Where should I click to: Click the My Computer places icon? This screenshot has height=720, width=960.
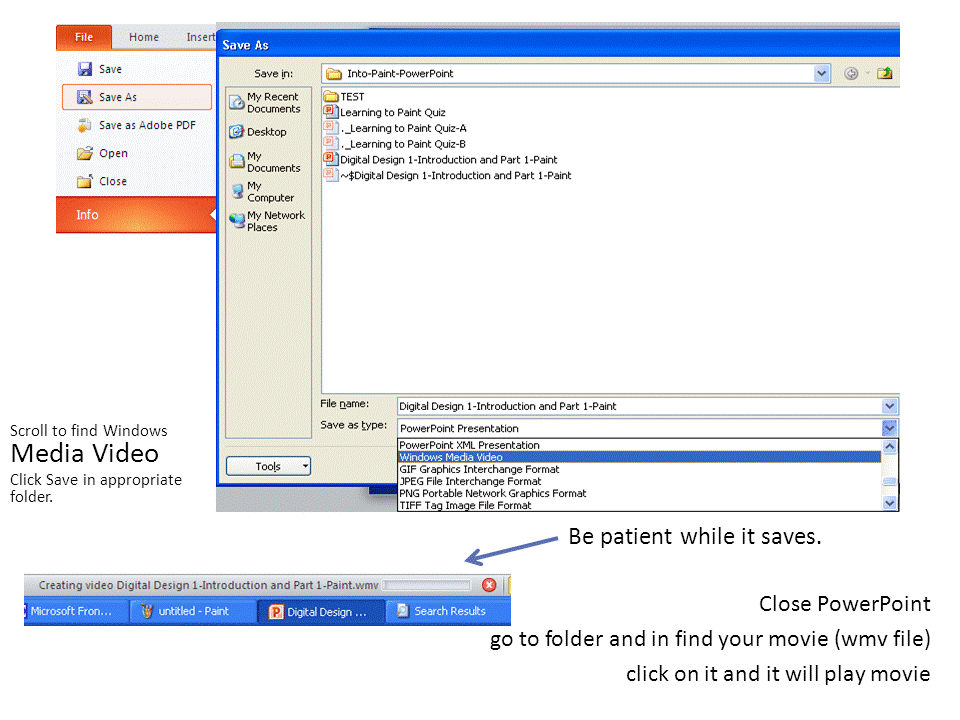(237, 192)
